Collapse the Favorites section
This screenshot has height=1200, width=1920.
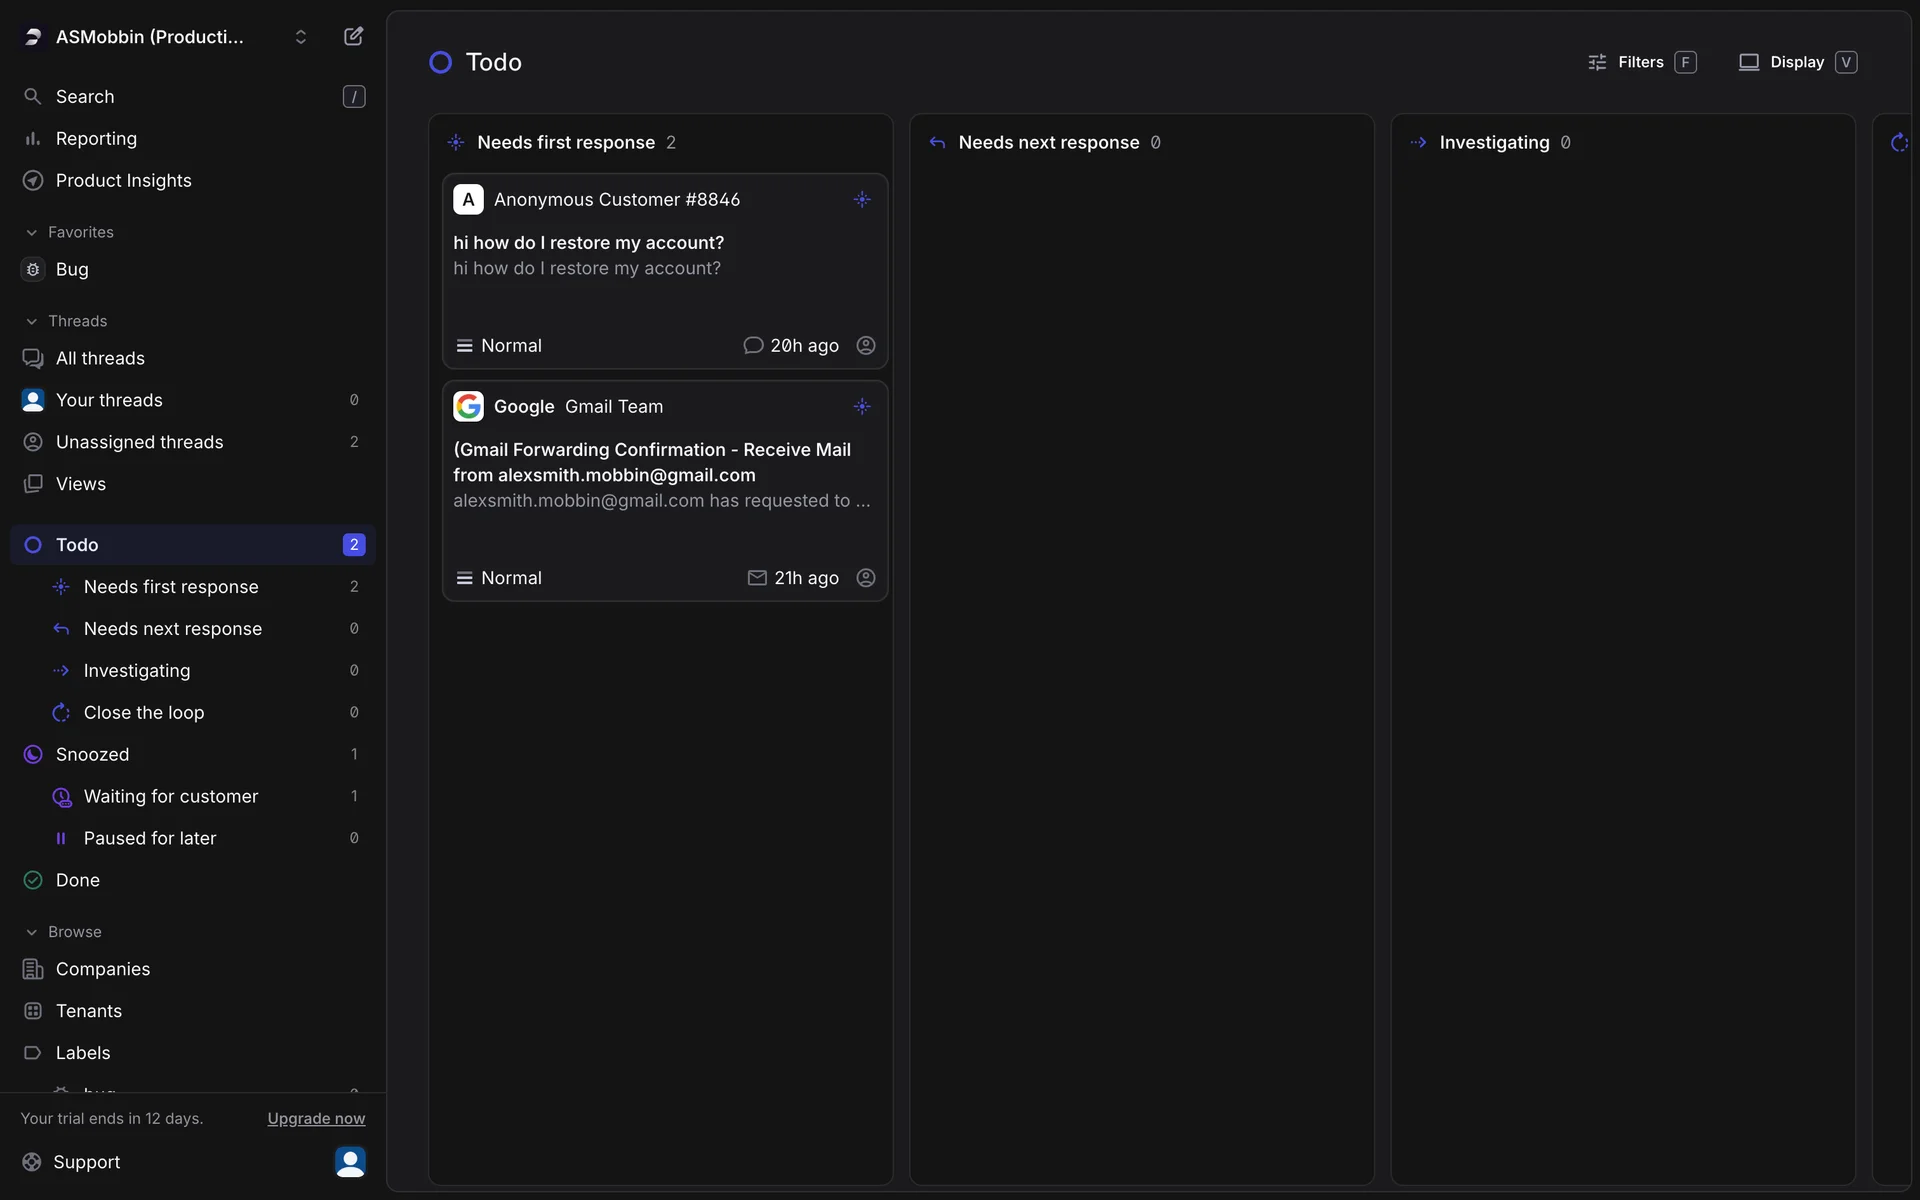pos(32,232)
